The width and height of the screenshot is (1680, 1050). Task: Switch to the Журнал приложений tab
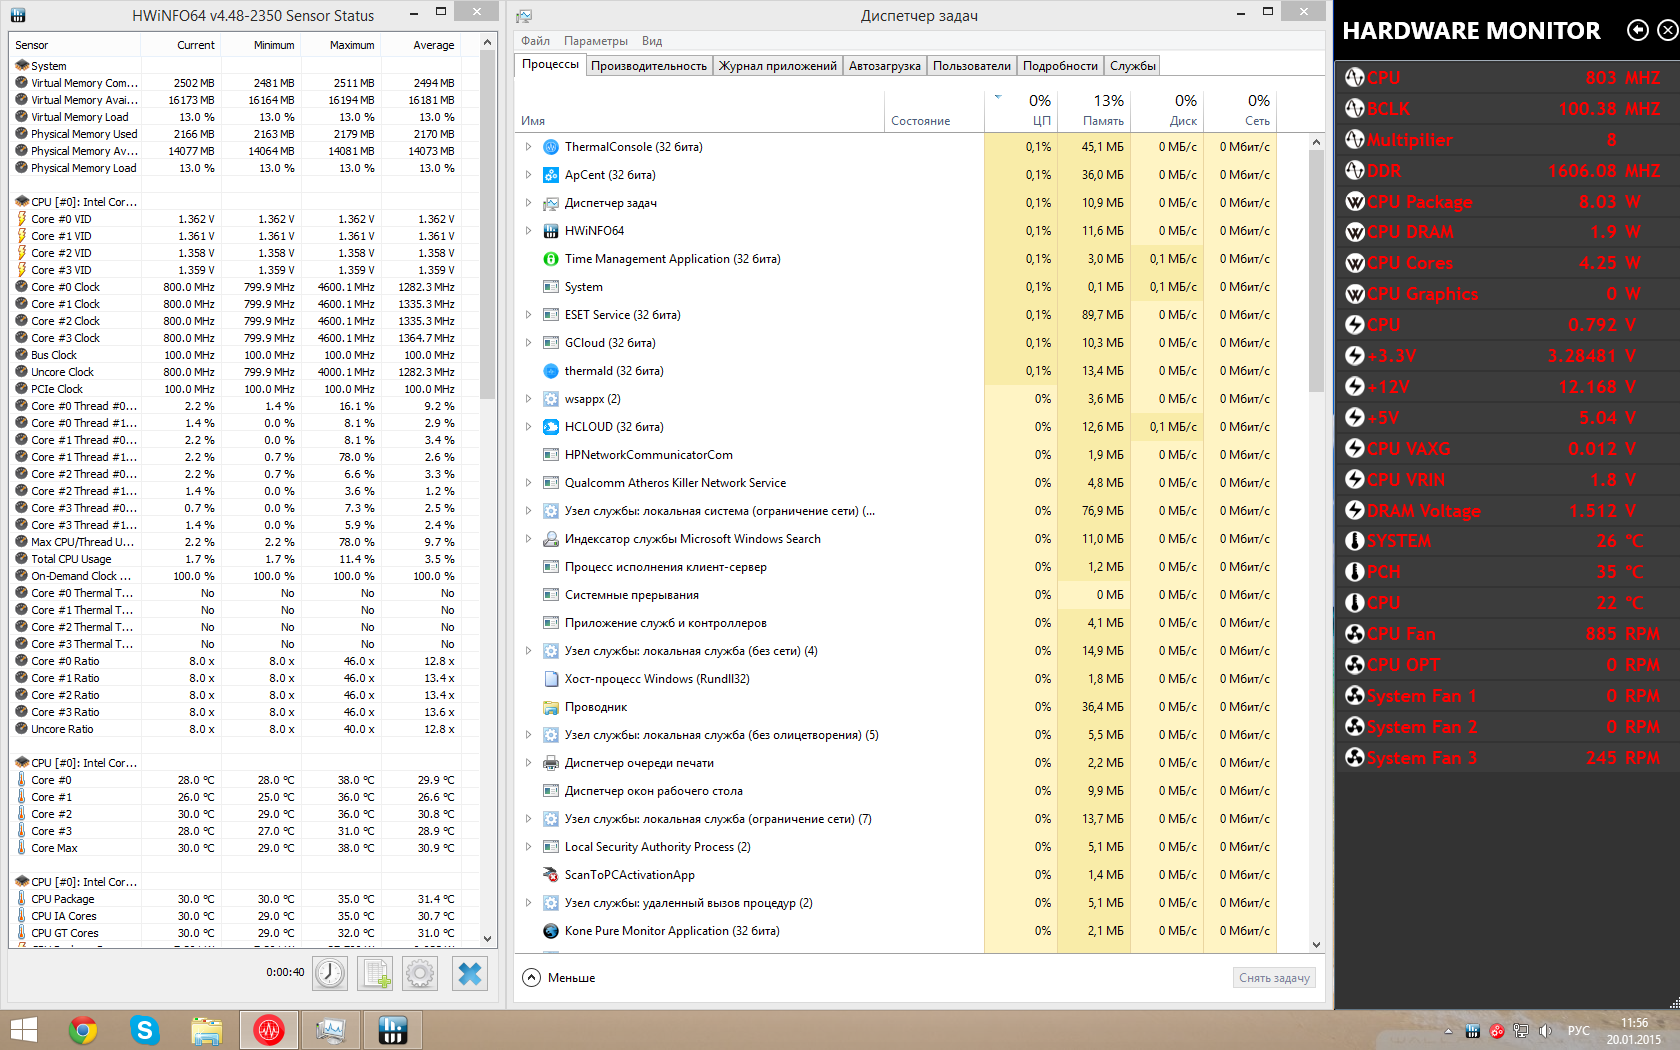tap(778, 66)
